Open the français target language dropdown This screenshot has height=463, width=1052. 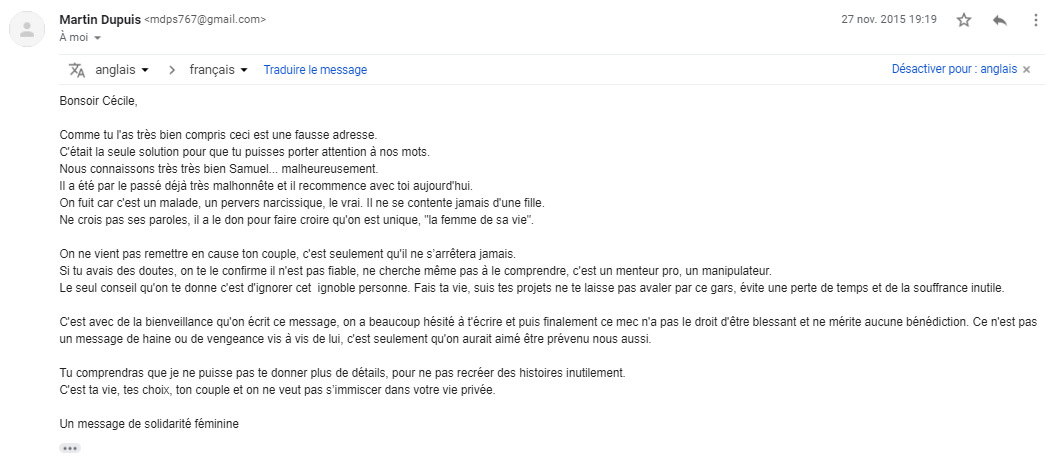click(x=218, y=70)
